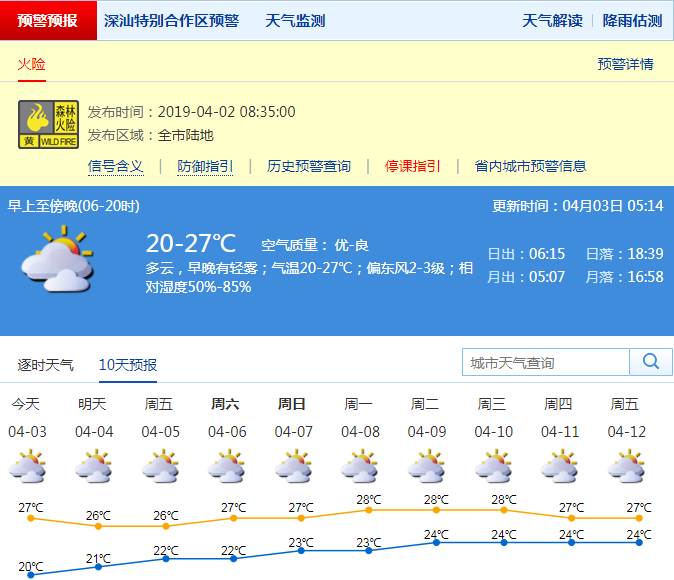Click the search magnifier button
Screen dimensions: 674x580
click(x=651, y=362)
